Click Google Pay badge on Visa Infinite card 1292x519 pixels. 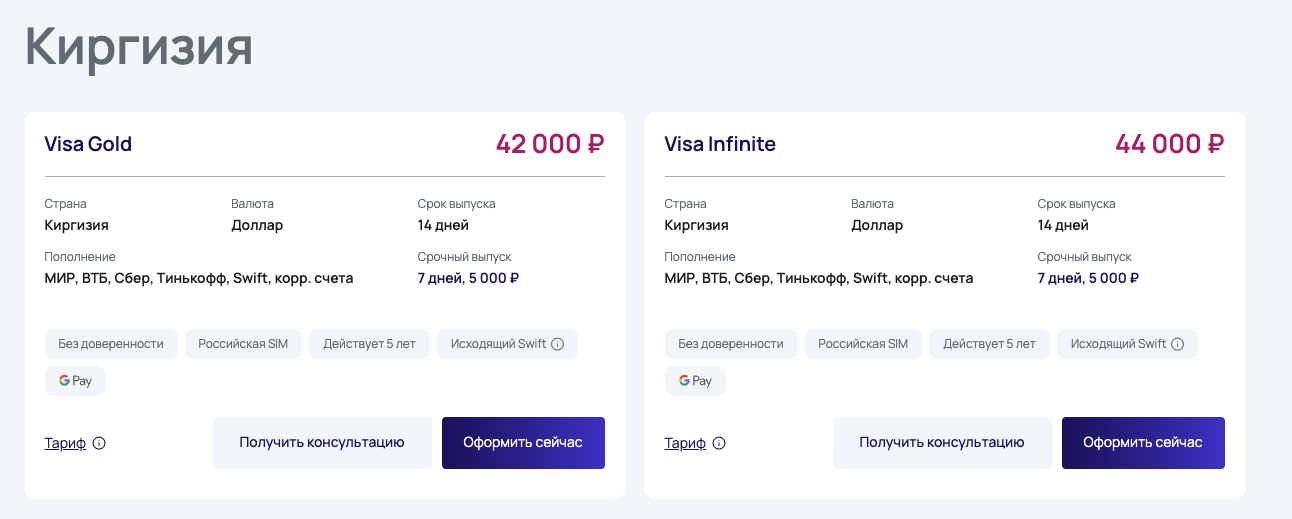695,381
